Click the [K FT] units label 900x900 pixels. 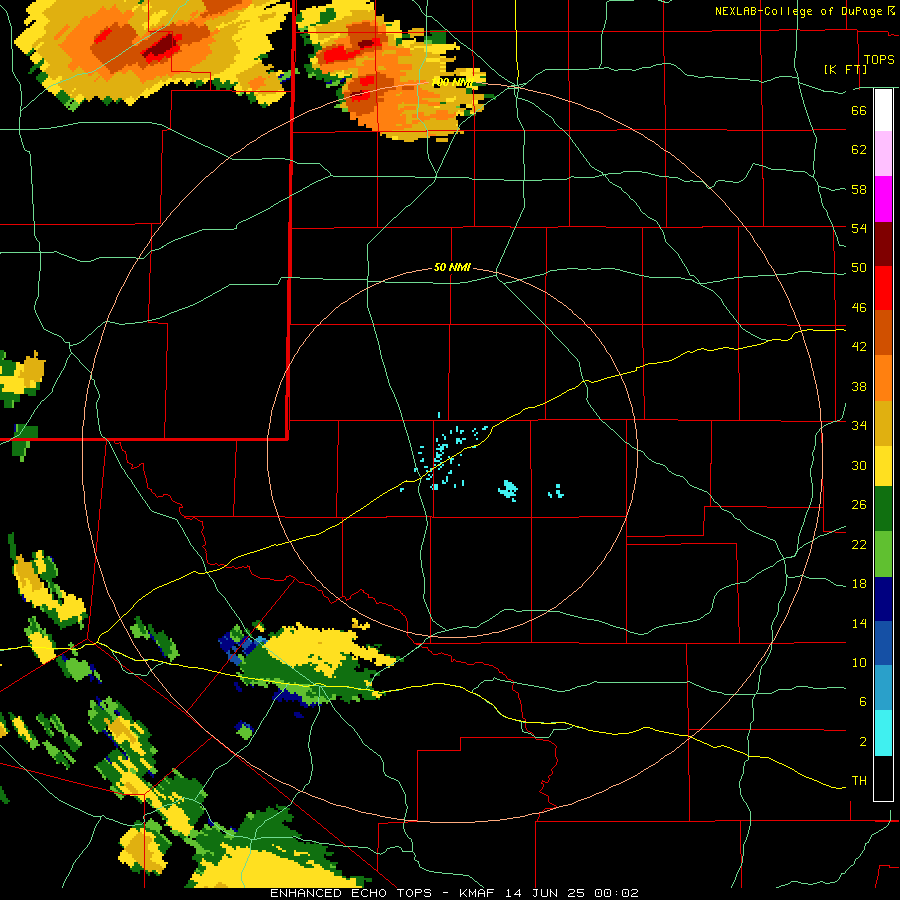coord(845,70)
